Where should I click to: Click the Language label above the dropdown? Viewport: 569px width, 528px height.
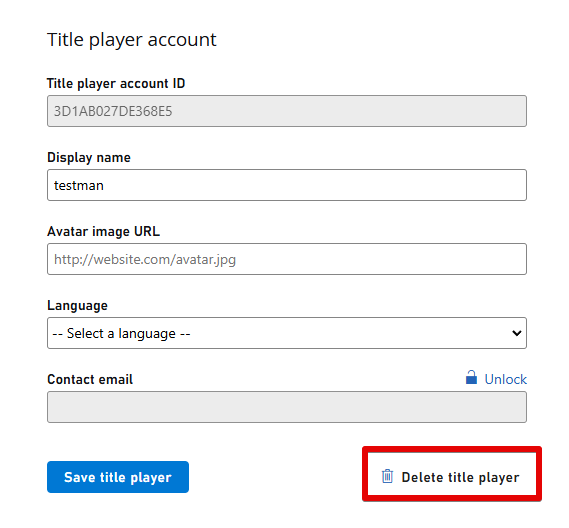(77, 306)
